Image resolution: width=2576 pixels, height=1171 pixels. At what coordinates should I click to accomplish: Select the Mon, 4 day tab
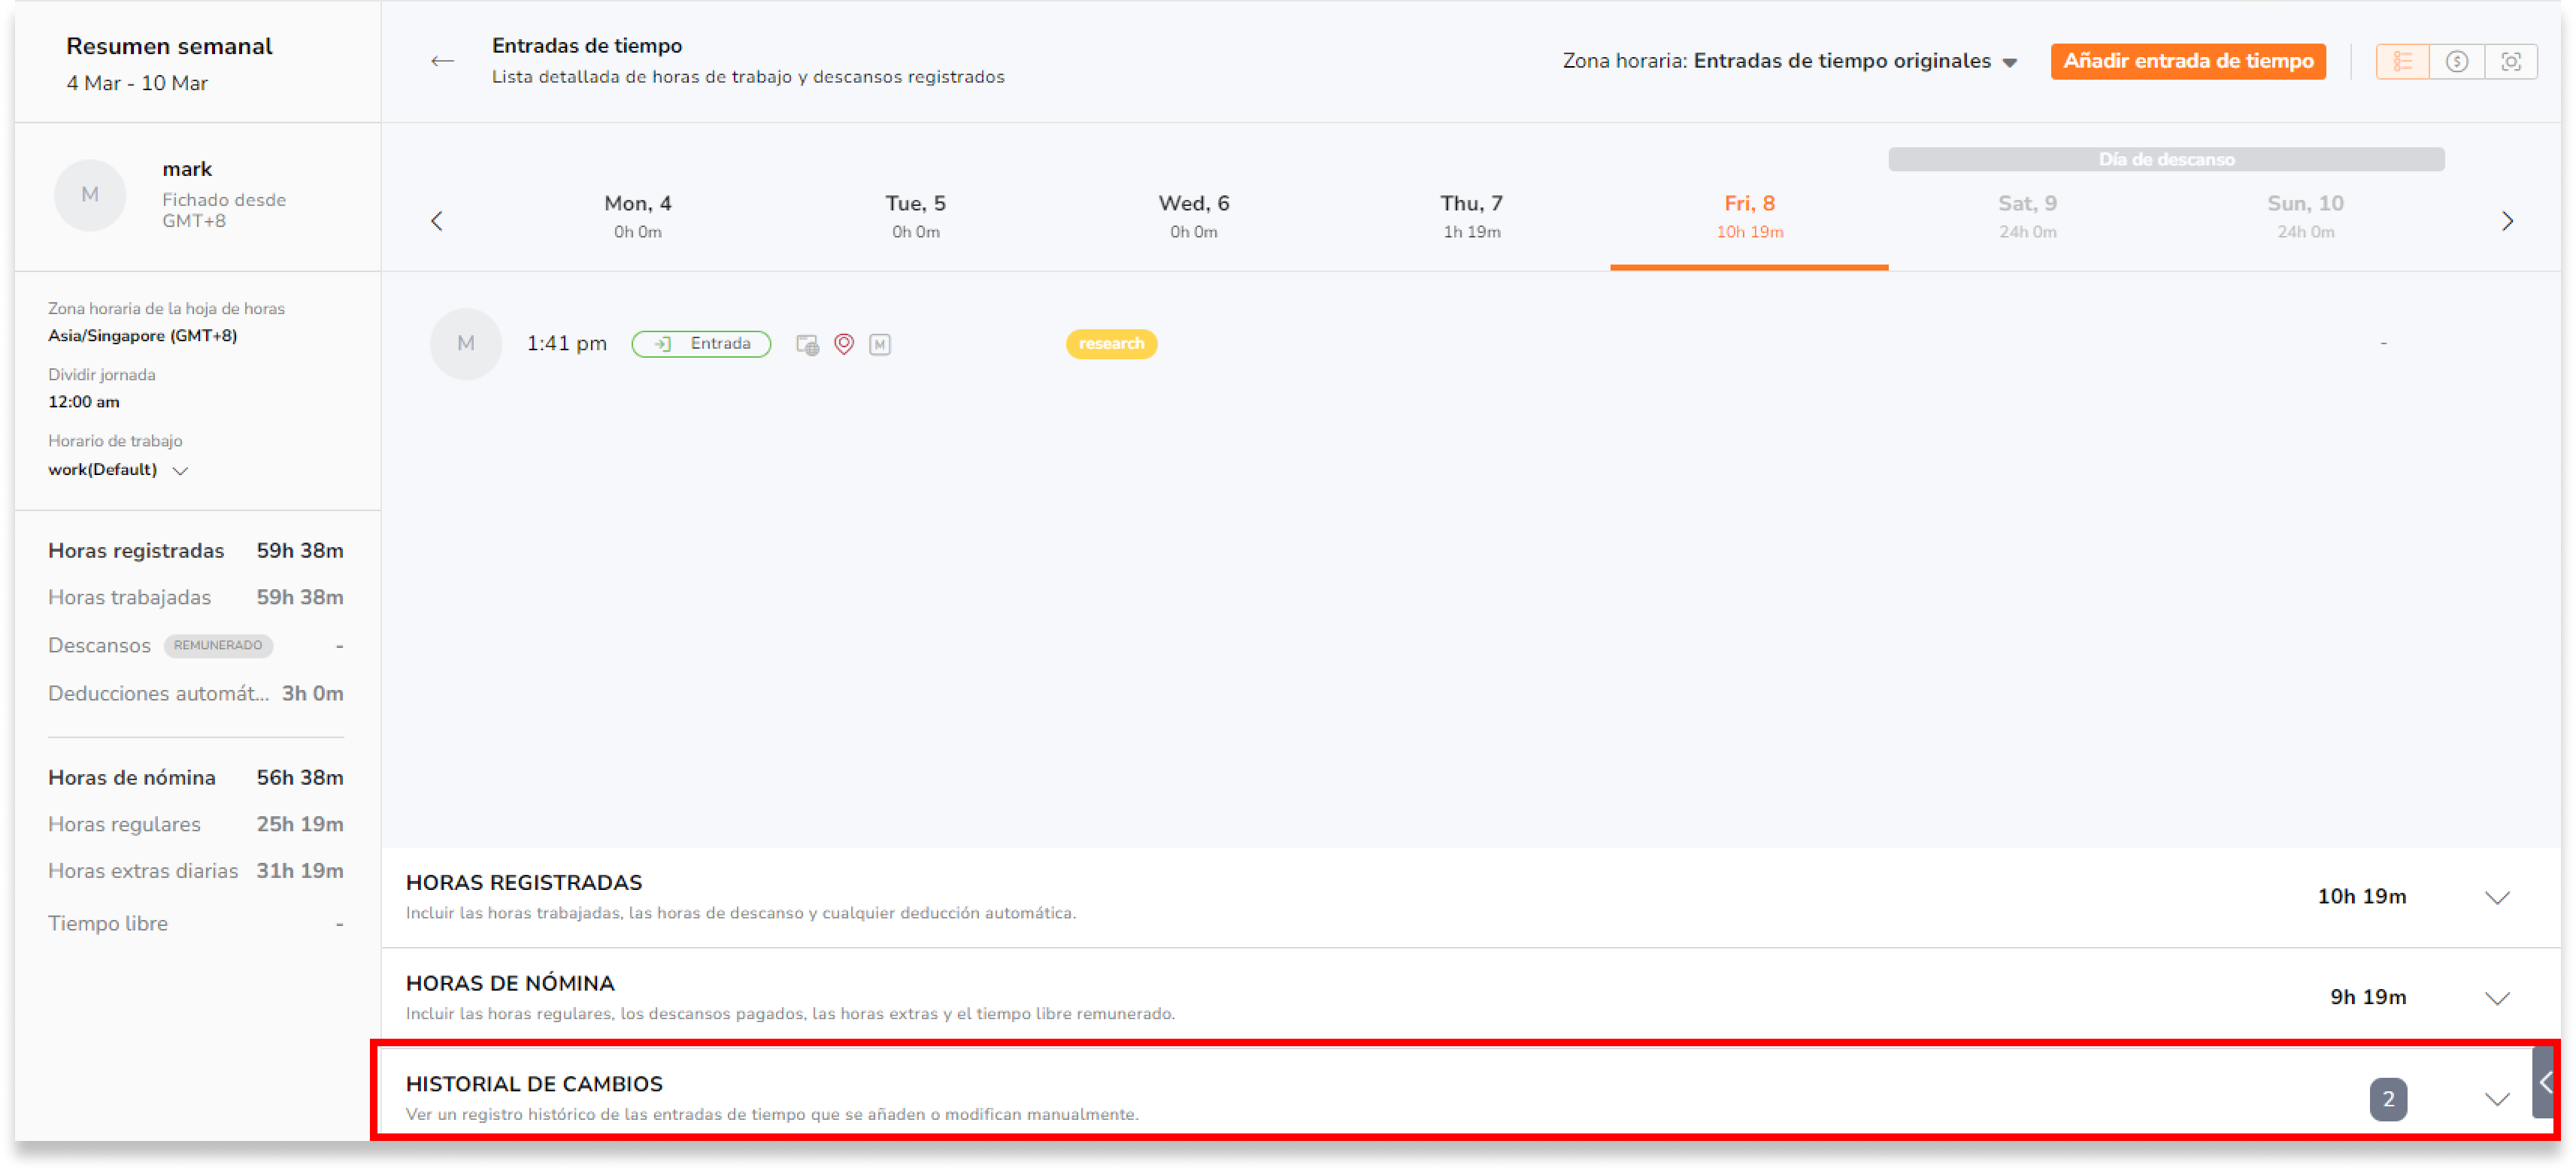click(637, 216)
